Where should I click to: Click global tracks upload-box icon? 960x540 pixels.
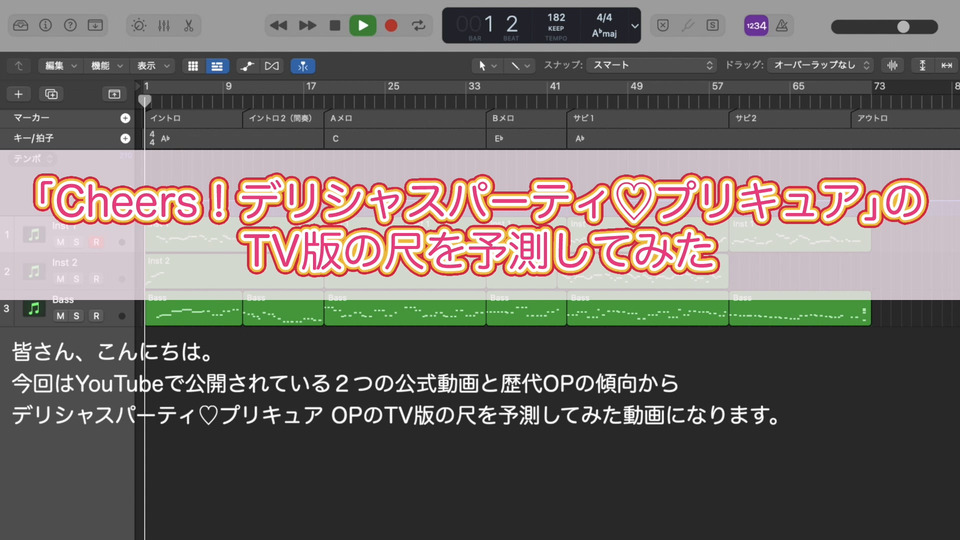pyautogui.click(x=114, y=94)
